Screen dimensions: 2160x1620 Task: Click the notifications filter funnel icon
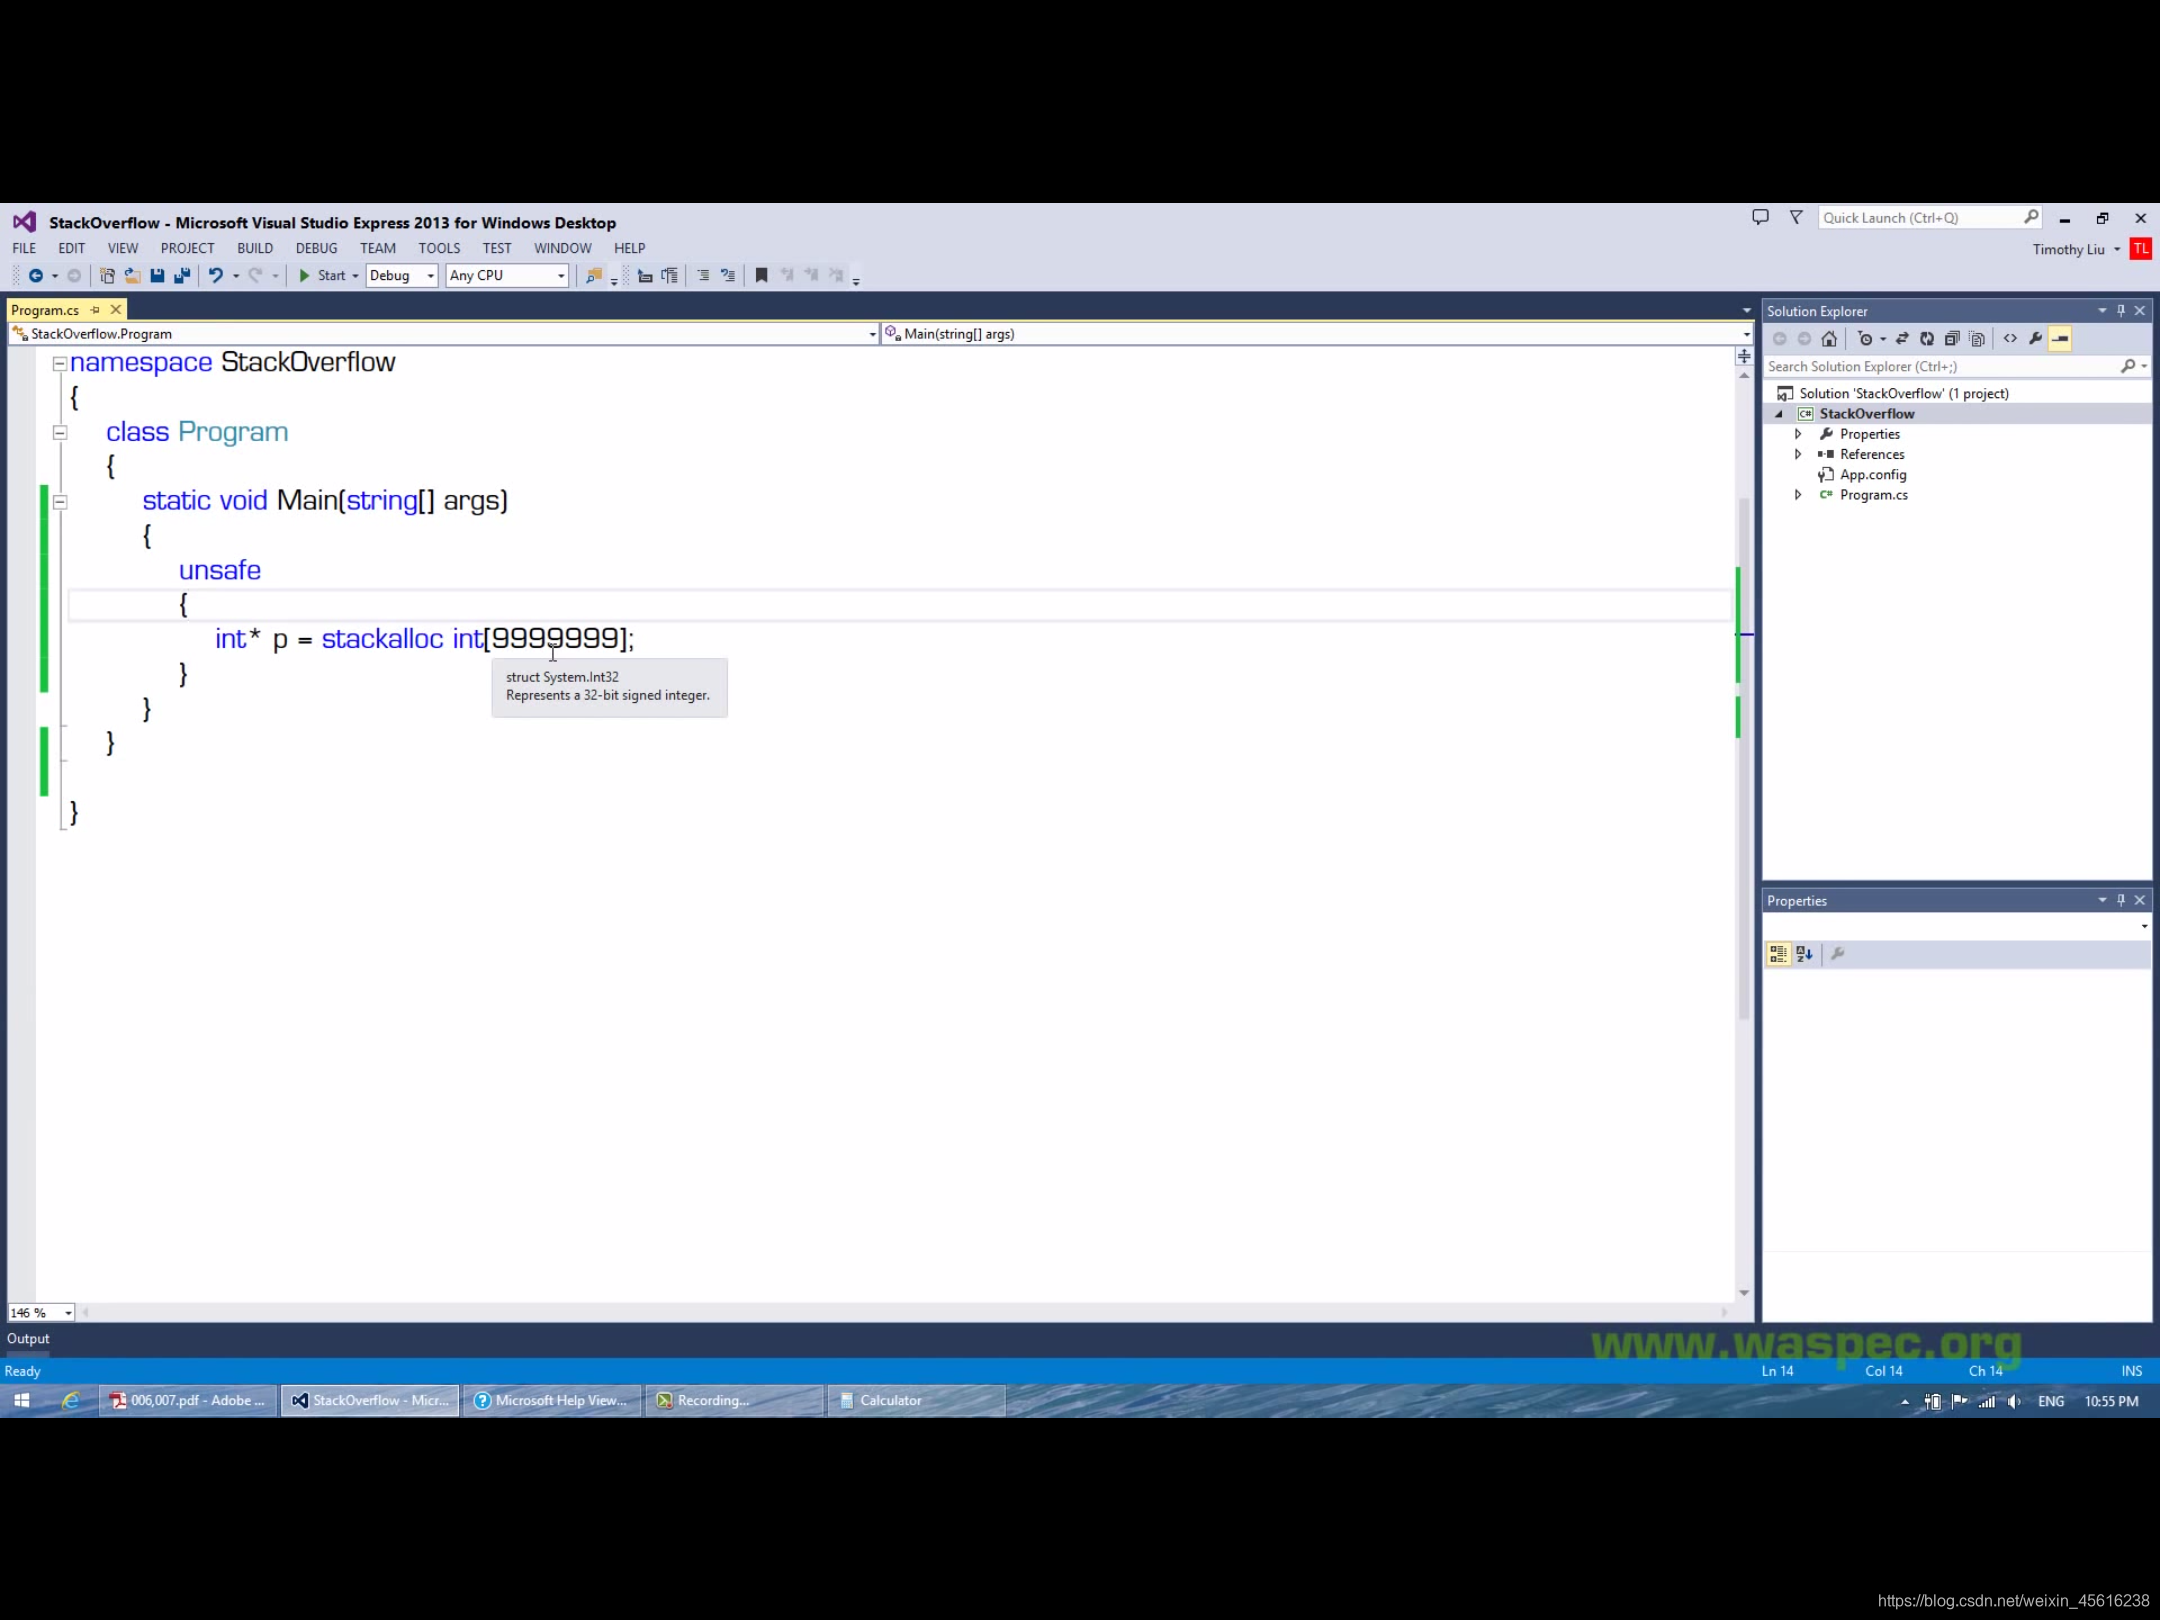[1796, 218]
